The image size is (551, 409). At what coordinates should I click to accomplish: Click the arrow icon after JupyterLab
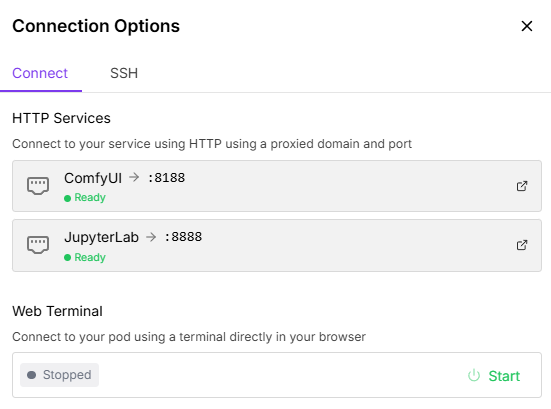[x=151, y=237]
